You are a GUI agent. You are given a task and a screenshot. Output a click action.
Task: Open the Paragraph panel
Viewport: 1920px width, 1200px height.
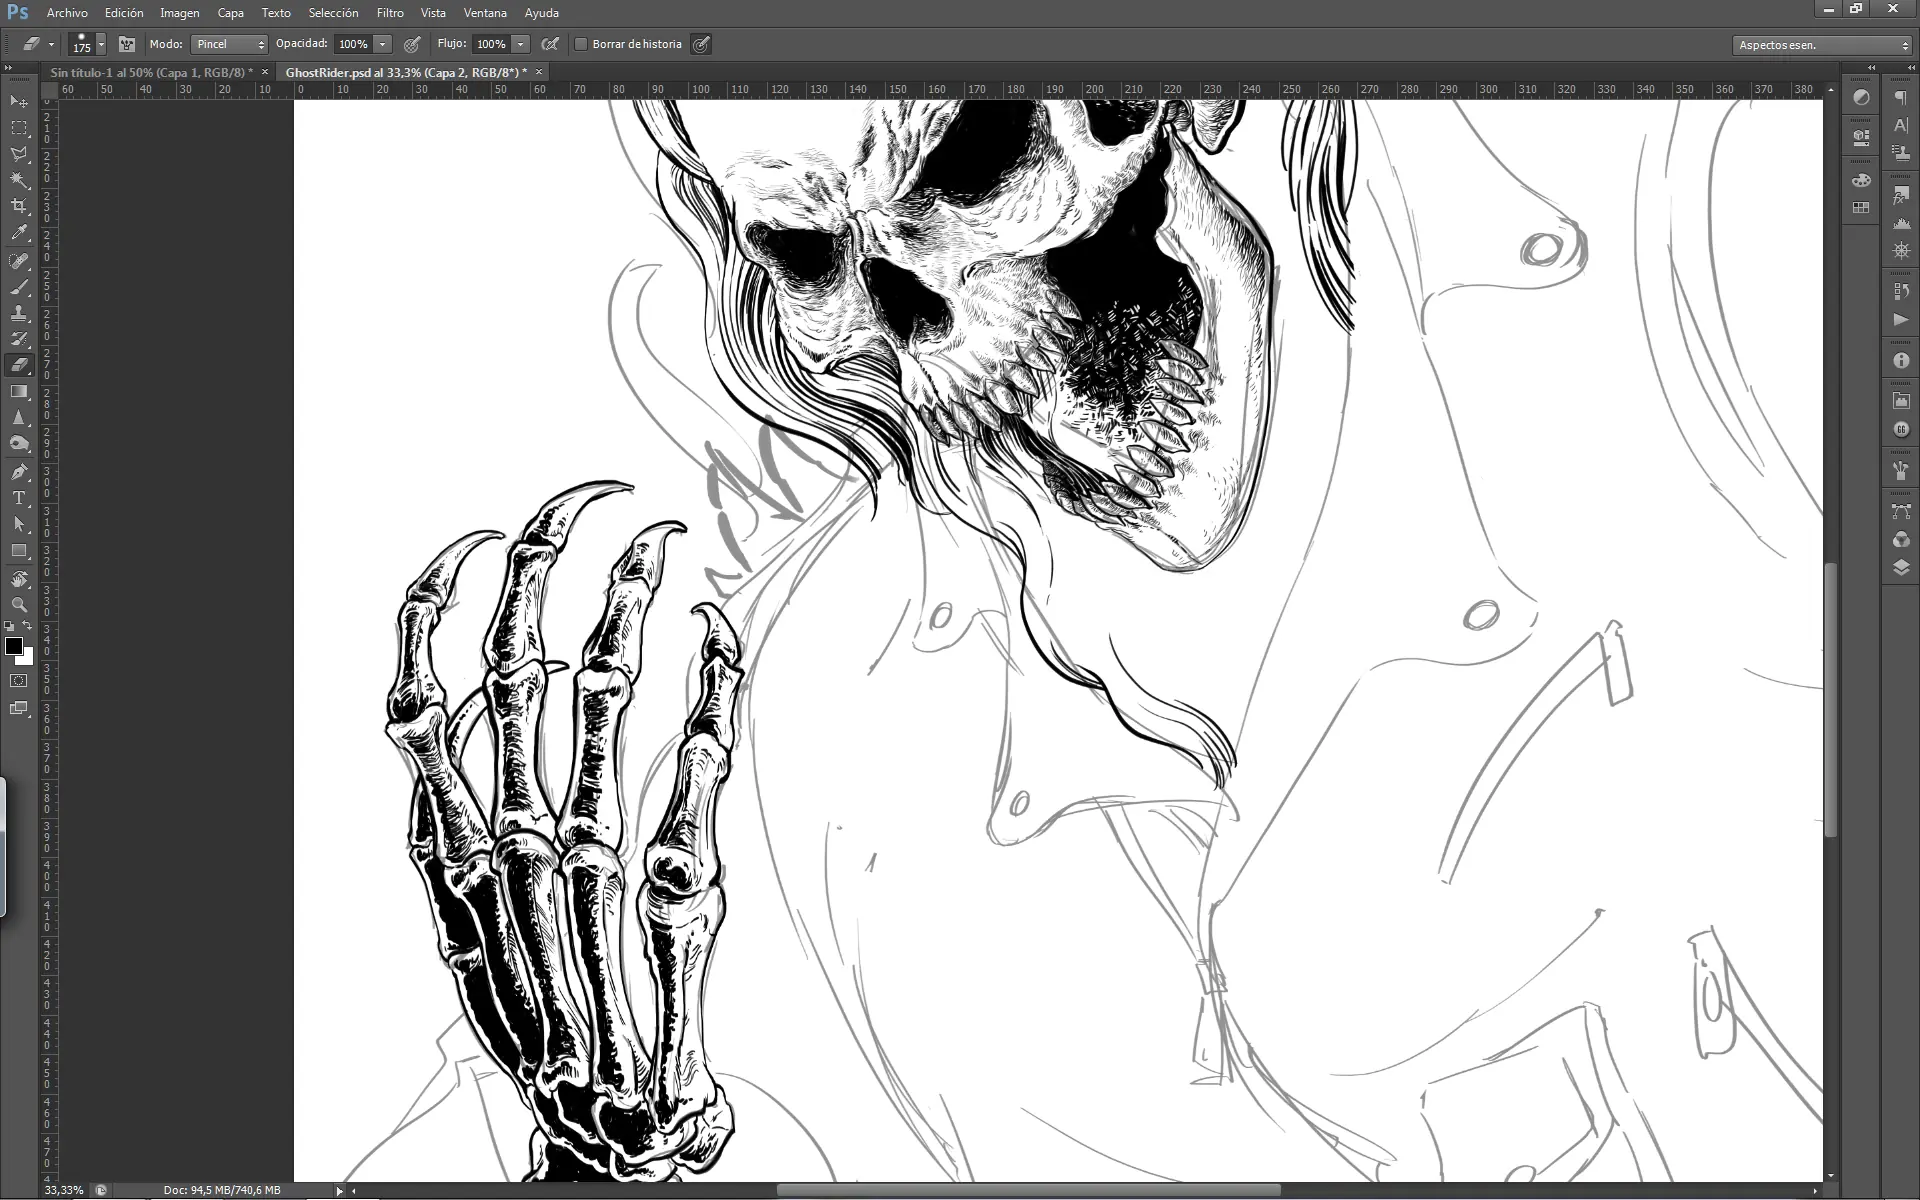1901,98
